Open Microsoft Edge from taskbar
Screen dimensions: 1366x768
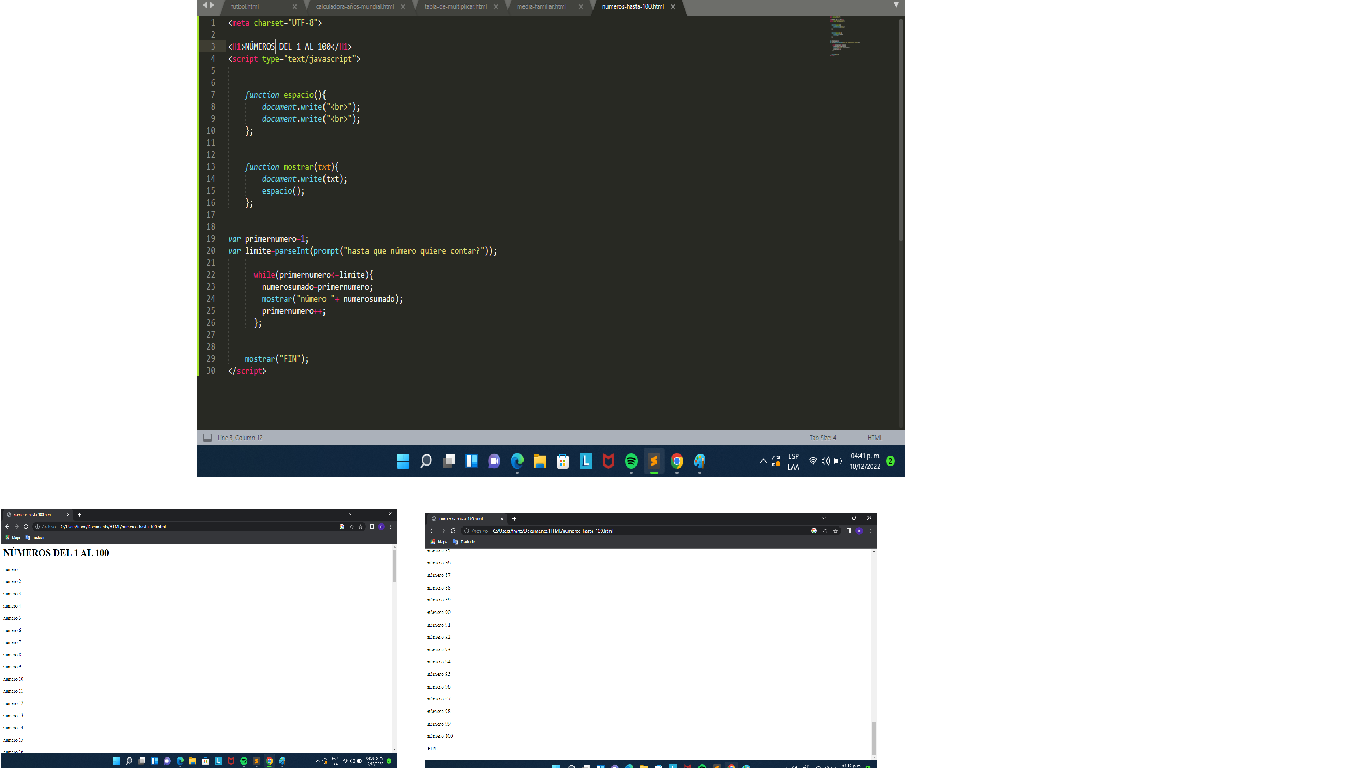tap(517, 461)
